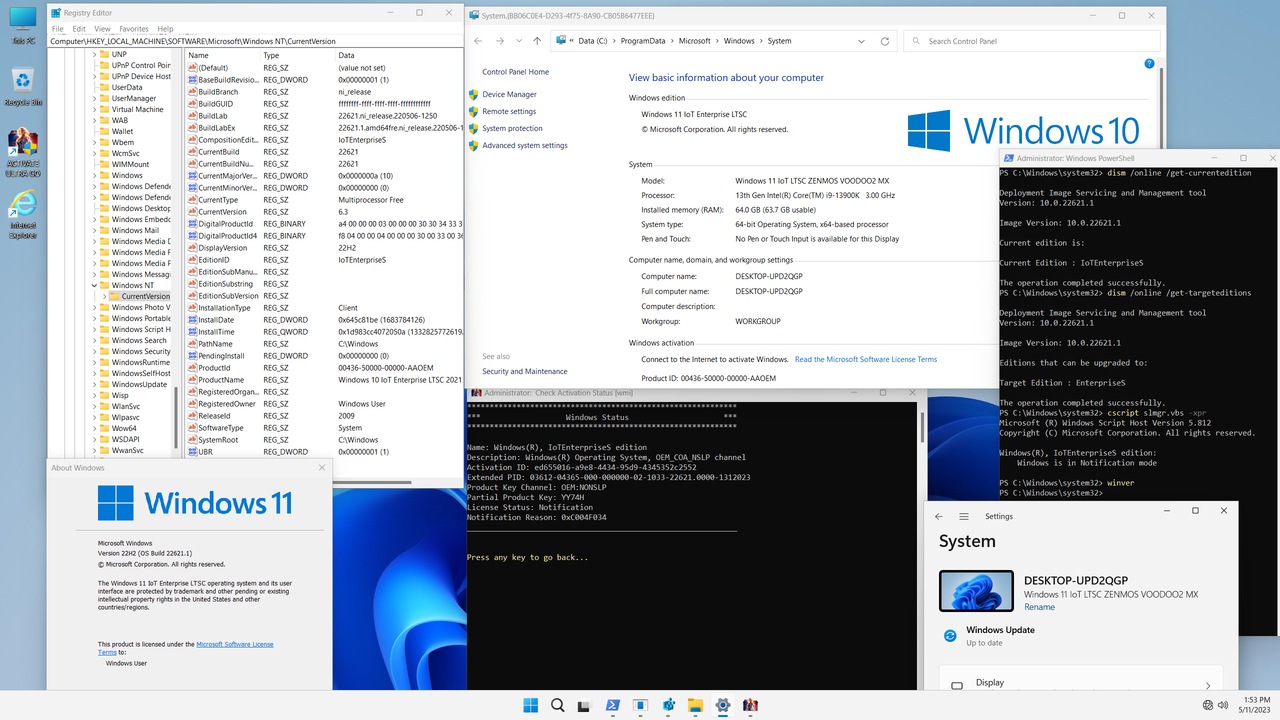Image resolution: width=1280 pixels, height=720 pixels.
Task: Click Read the Microsoft Software License Terms
Action: (x=866, y=359)
